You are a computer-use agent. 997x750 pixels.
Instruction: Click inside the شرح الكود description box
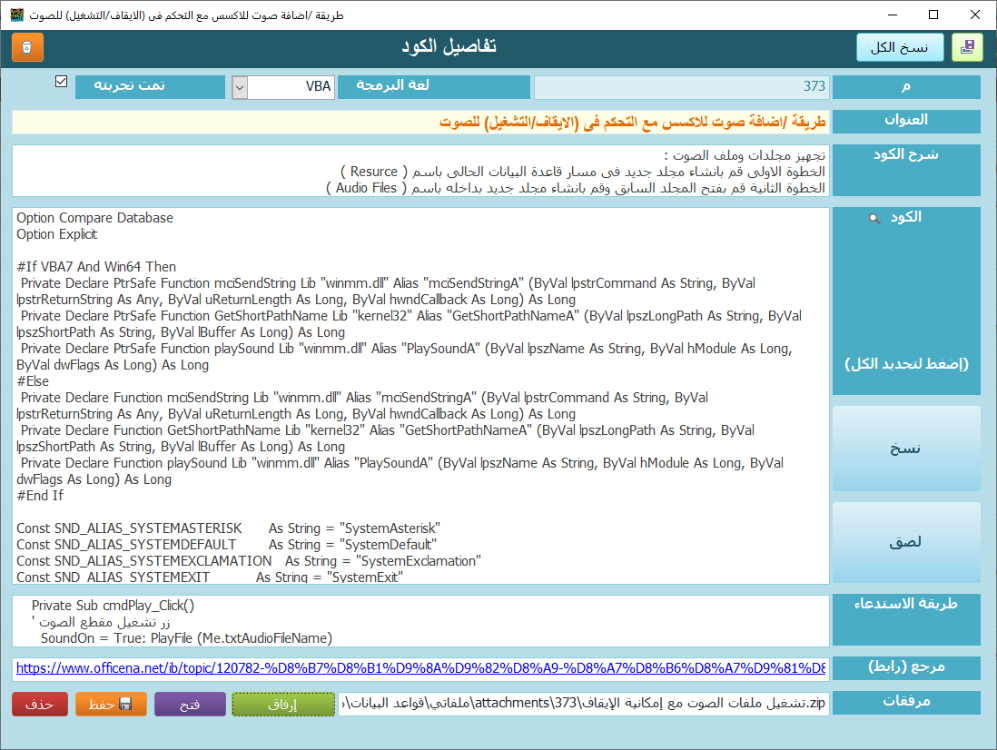[420, 170]
